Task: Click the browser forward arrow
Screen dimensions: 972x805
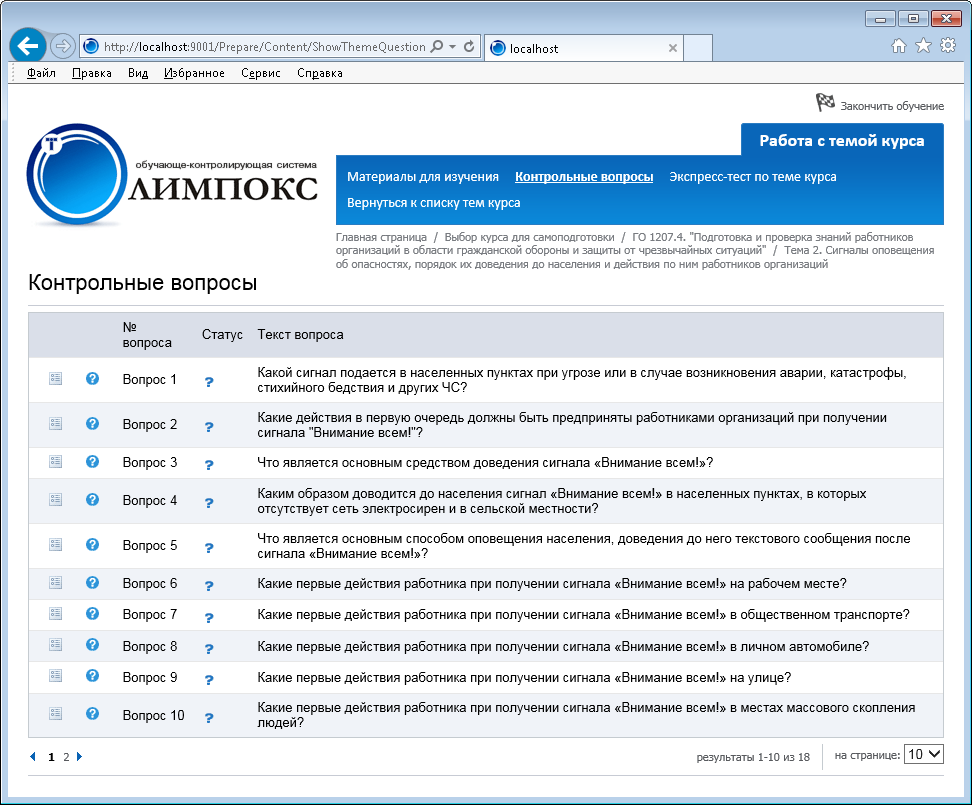Action: [x=63, y=46]
